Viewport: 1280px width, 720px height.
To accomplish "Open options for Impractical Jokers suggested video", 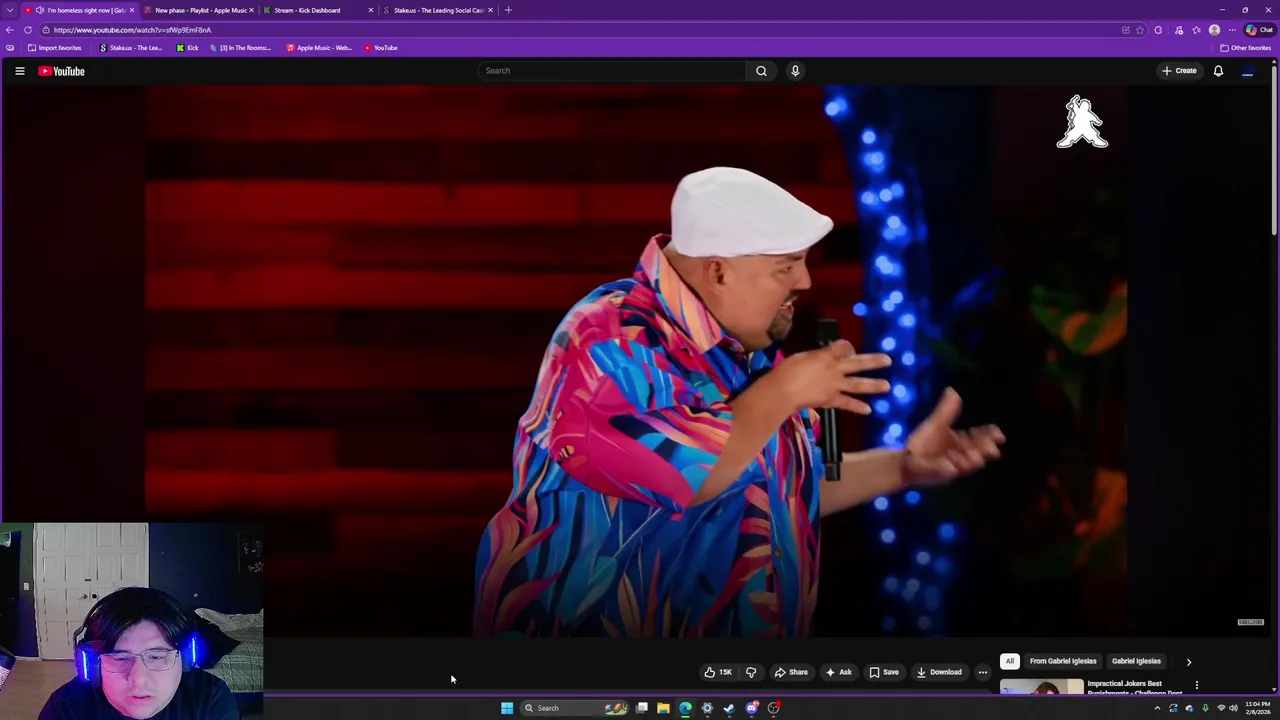I will pyautogui.click(x=1197, y=685).
